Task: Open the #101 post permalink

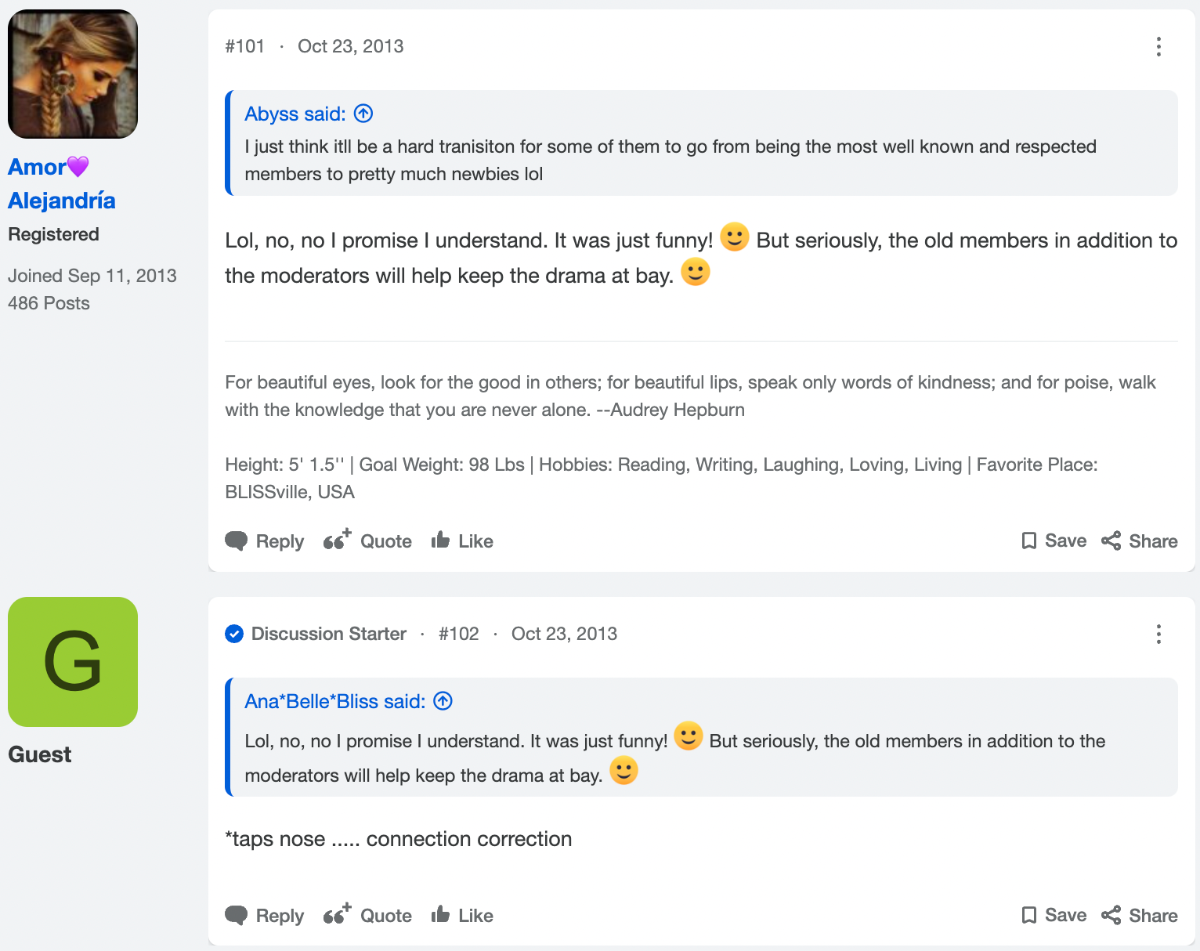Action: coord(245,46)
